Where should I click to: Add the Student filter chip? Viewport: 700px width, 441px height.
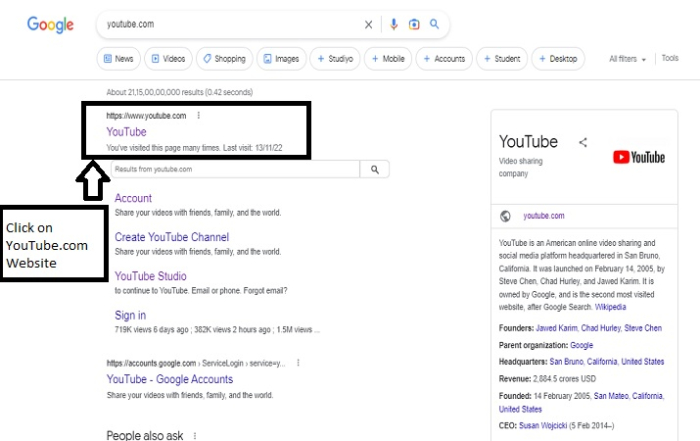502,59
